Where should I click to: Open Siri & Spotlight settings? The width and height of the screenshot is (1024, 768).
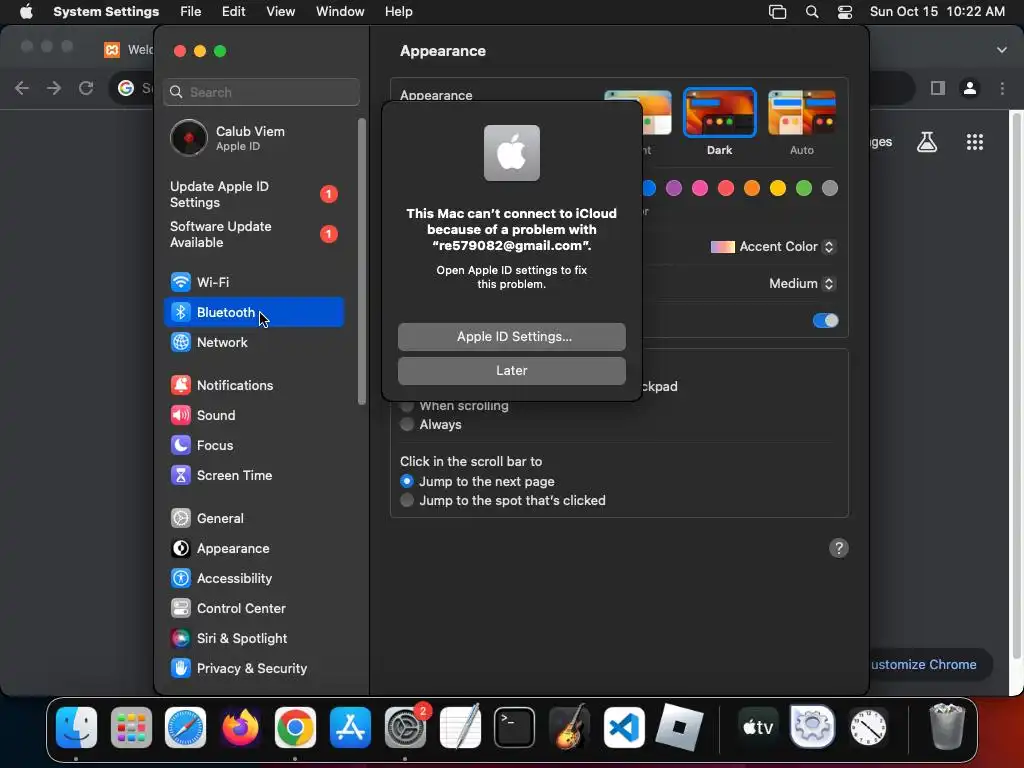click(253, 639)
